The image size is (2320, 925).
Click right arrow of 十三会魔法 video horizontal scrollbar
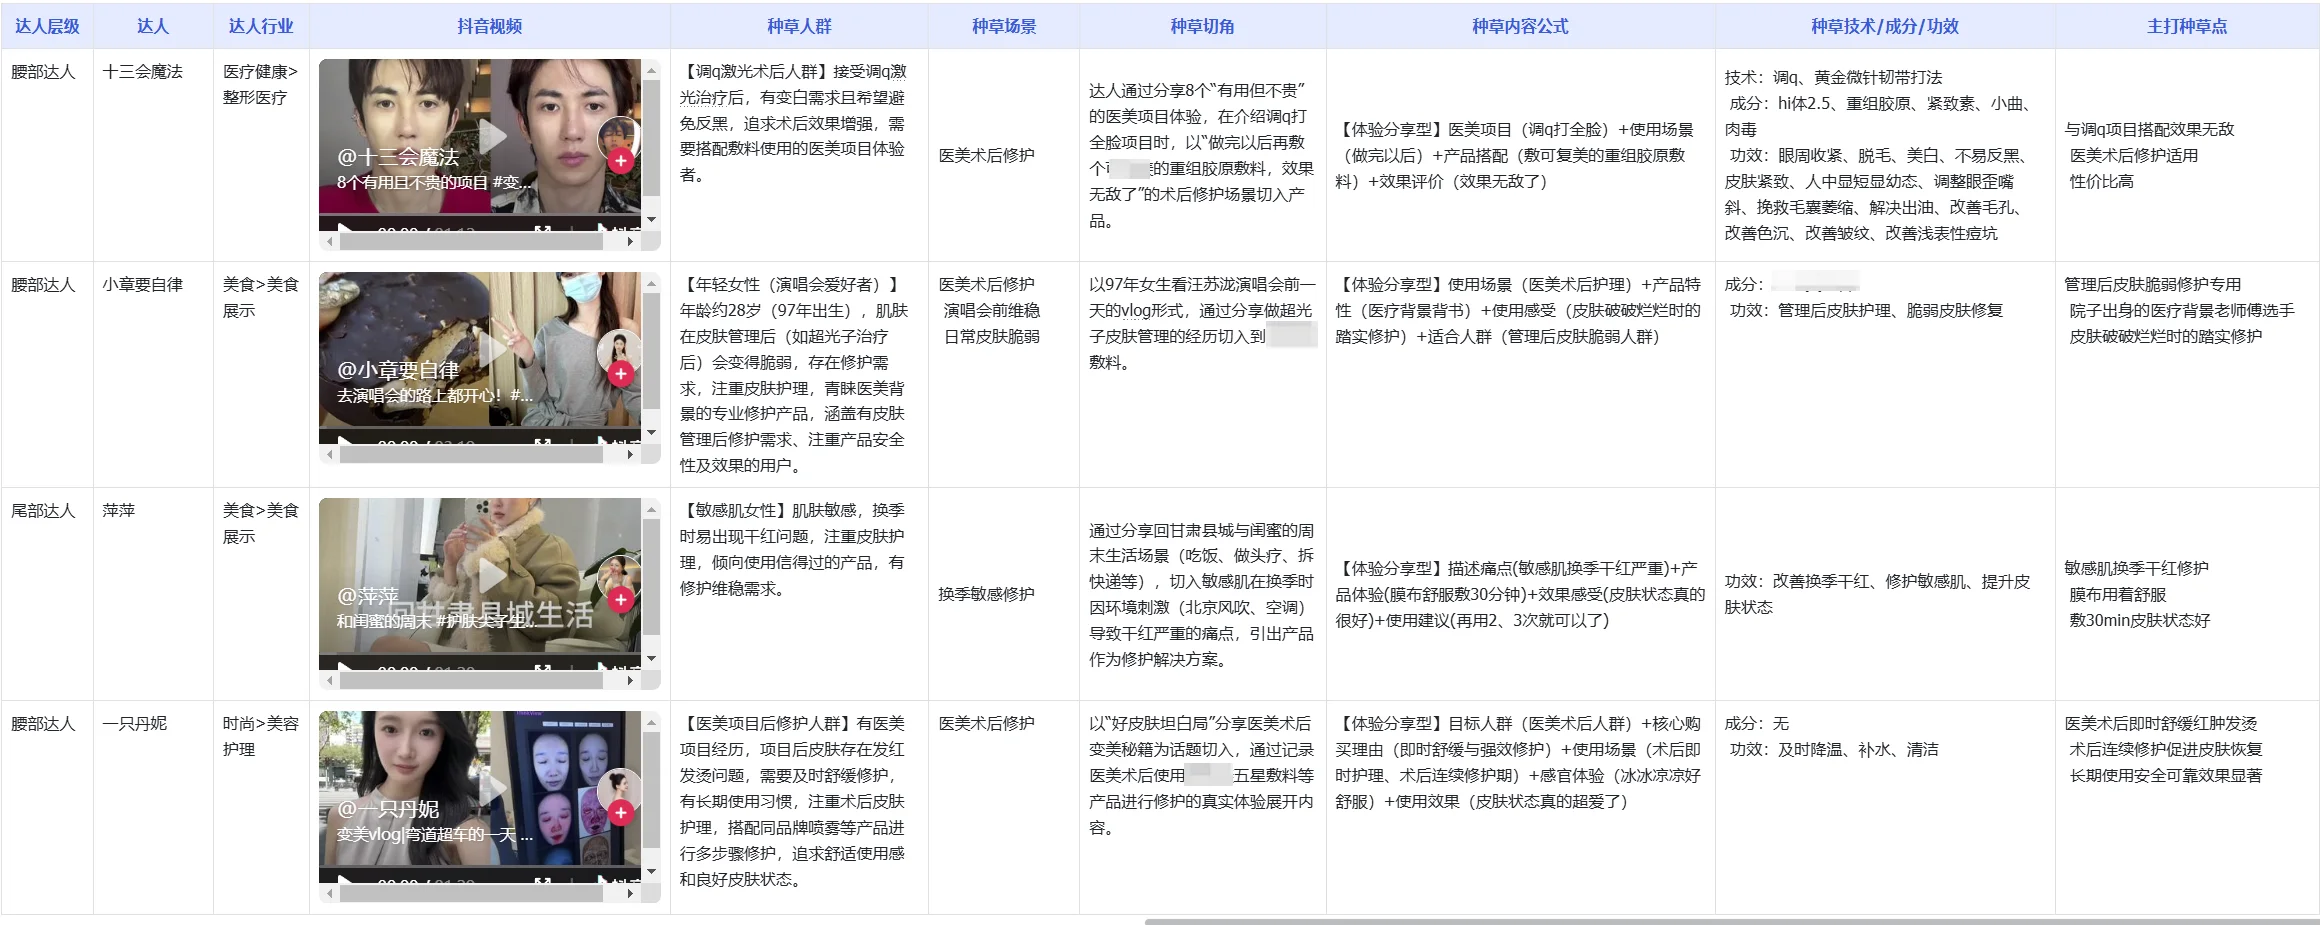click(630, 241)
